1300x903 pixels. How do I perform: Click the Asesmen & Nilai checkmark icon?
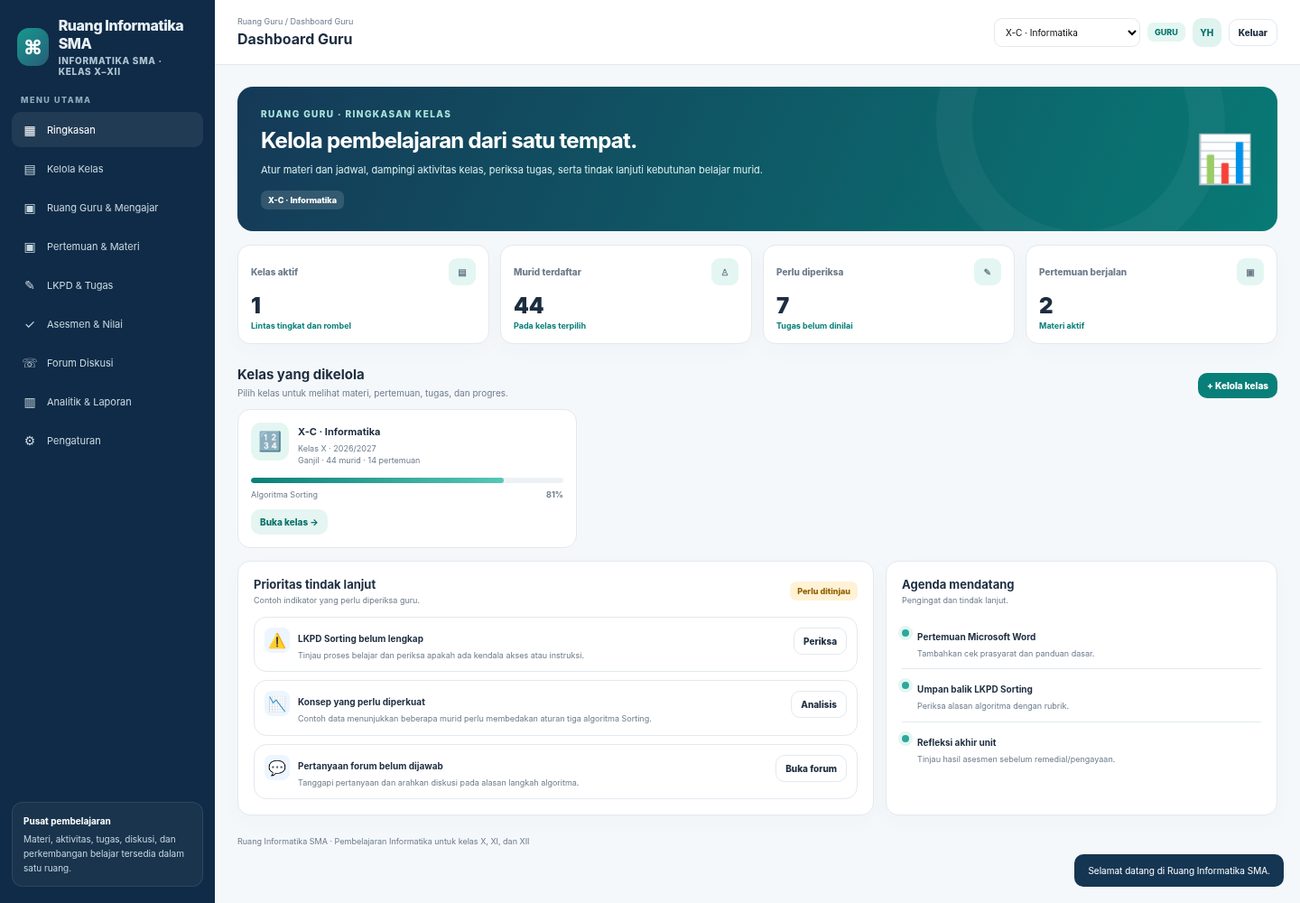click(30, 325)
